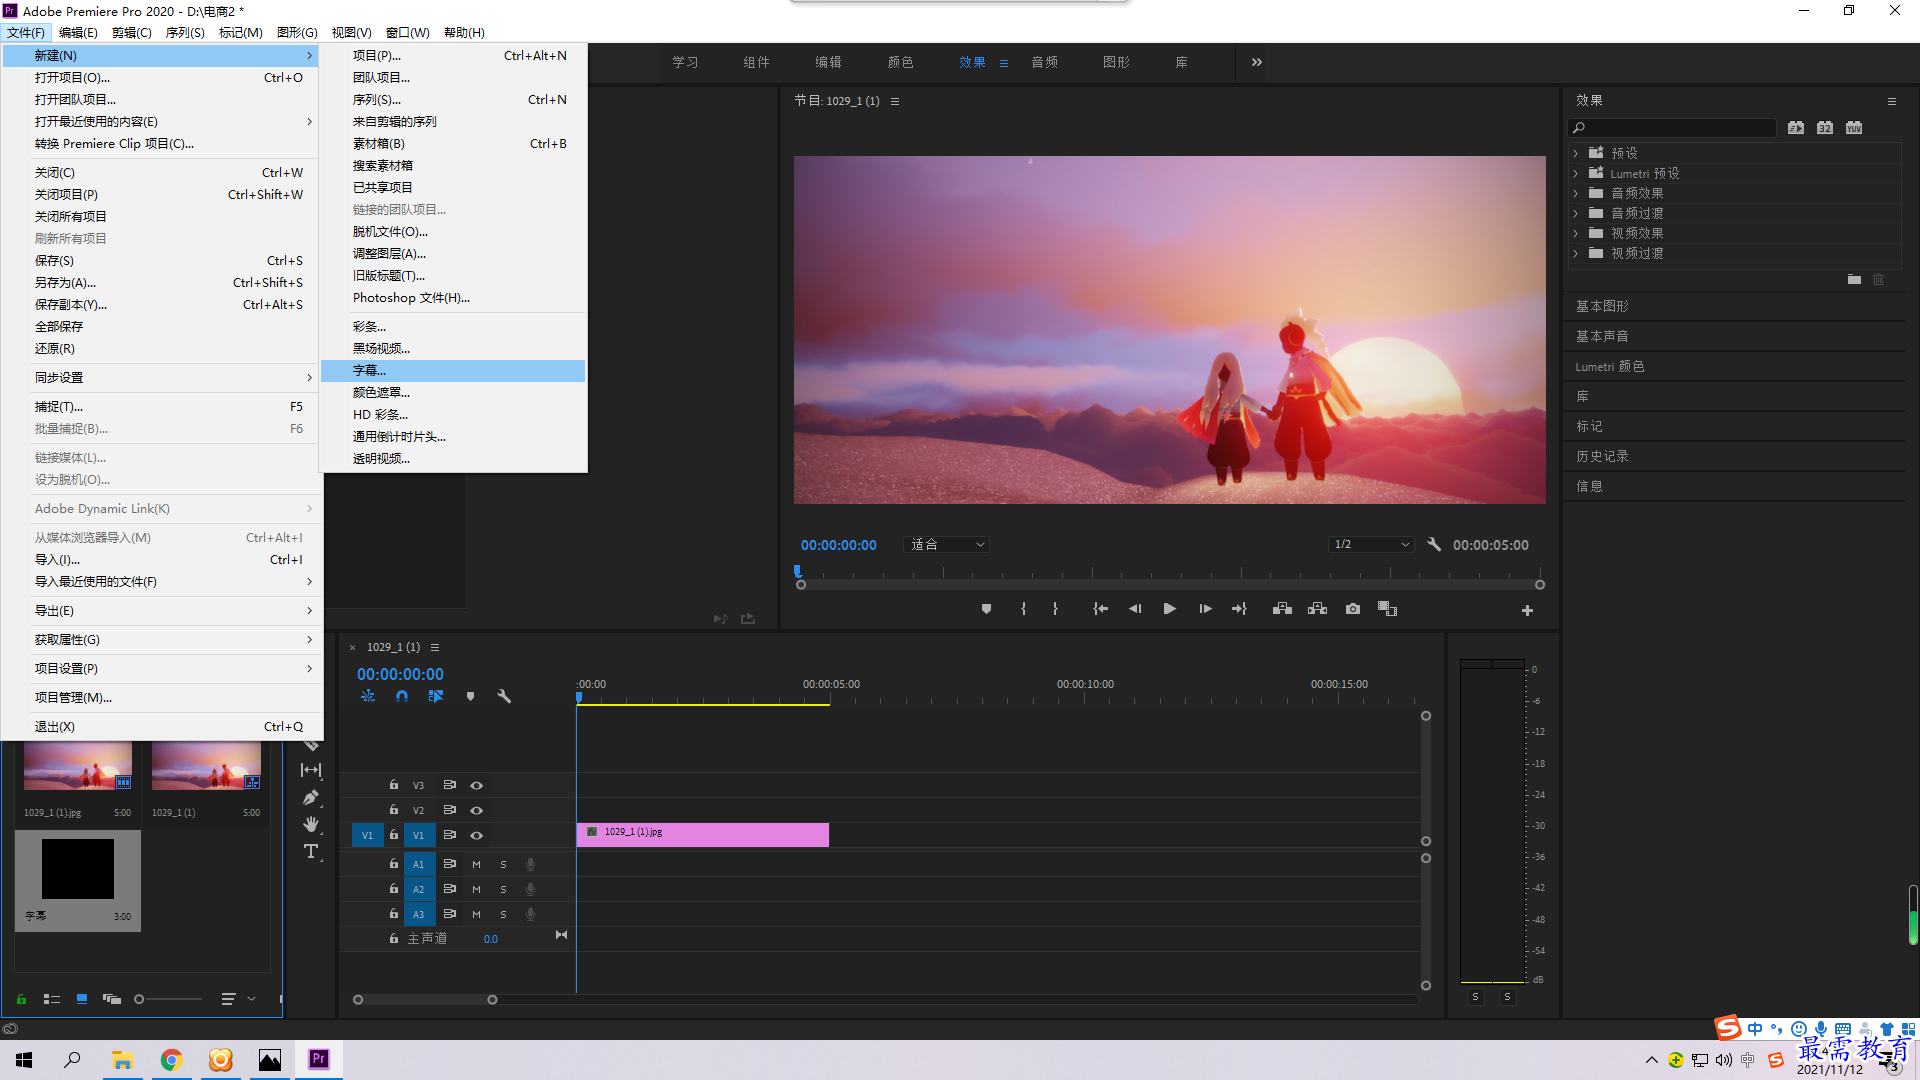The height and width of the screenshot is (1080, 1920).
Task: Toggle V1 track output eye
Action: coord(477,836)
